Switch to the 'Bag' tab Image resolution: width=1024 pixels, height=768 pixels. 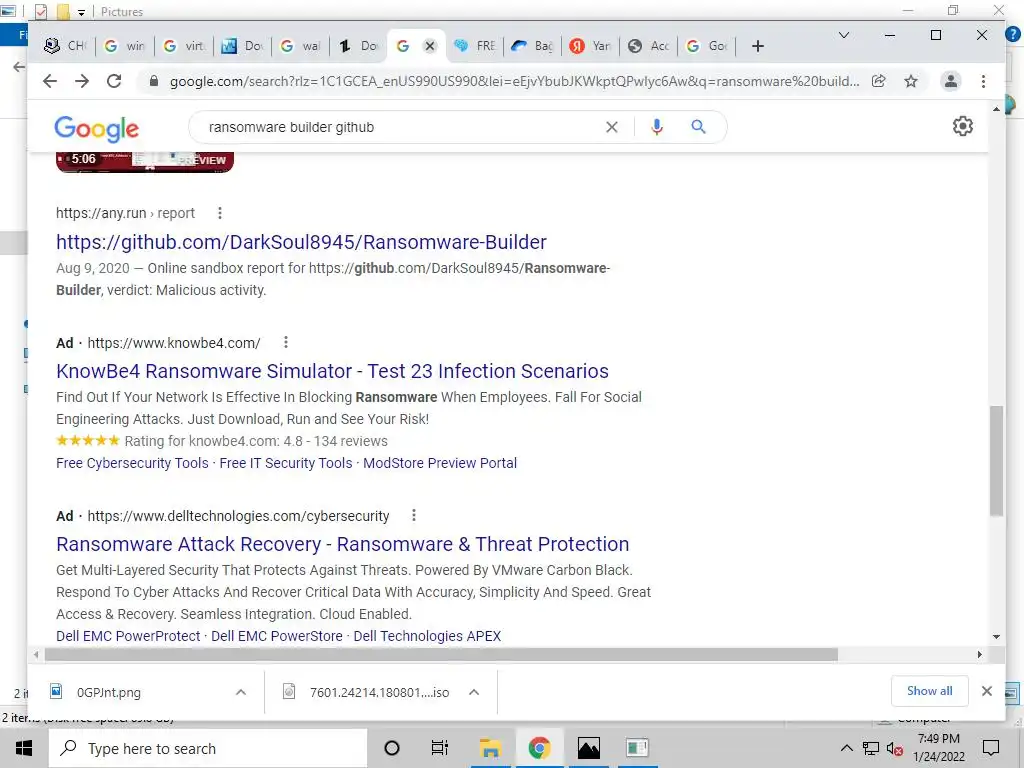(532, 46)
